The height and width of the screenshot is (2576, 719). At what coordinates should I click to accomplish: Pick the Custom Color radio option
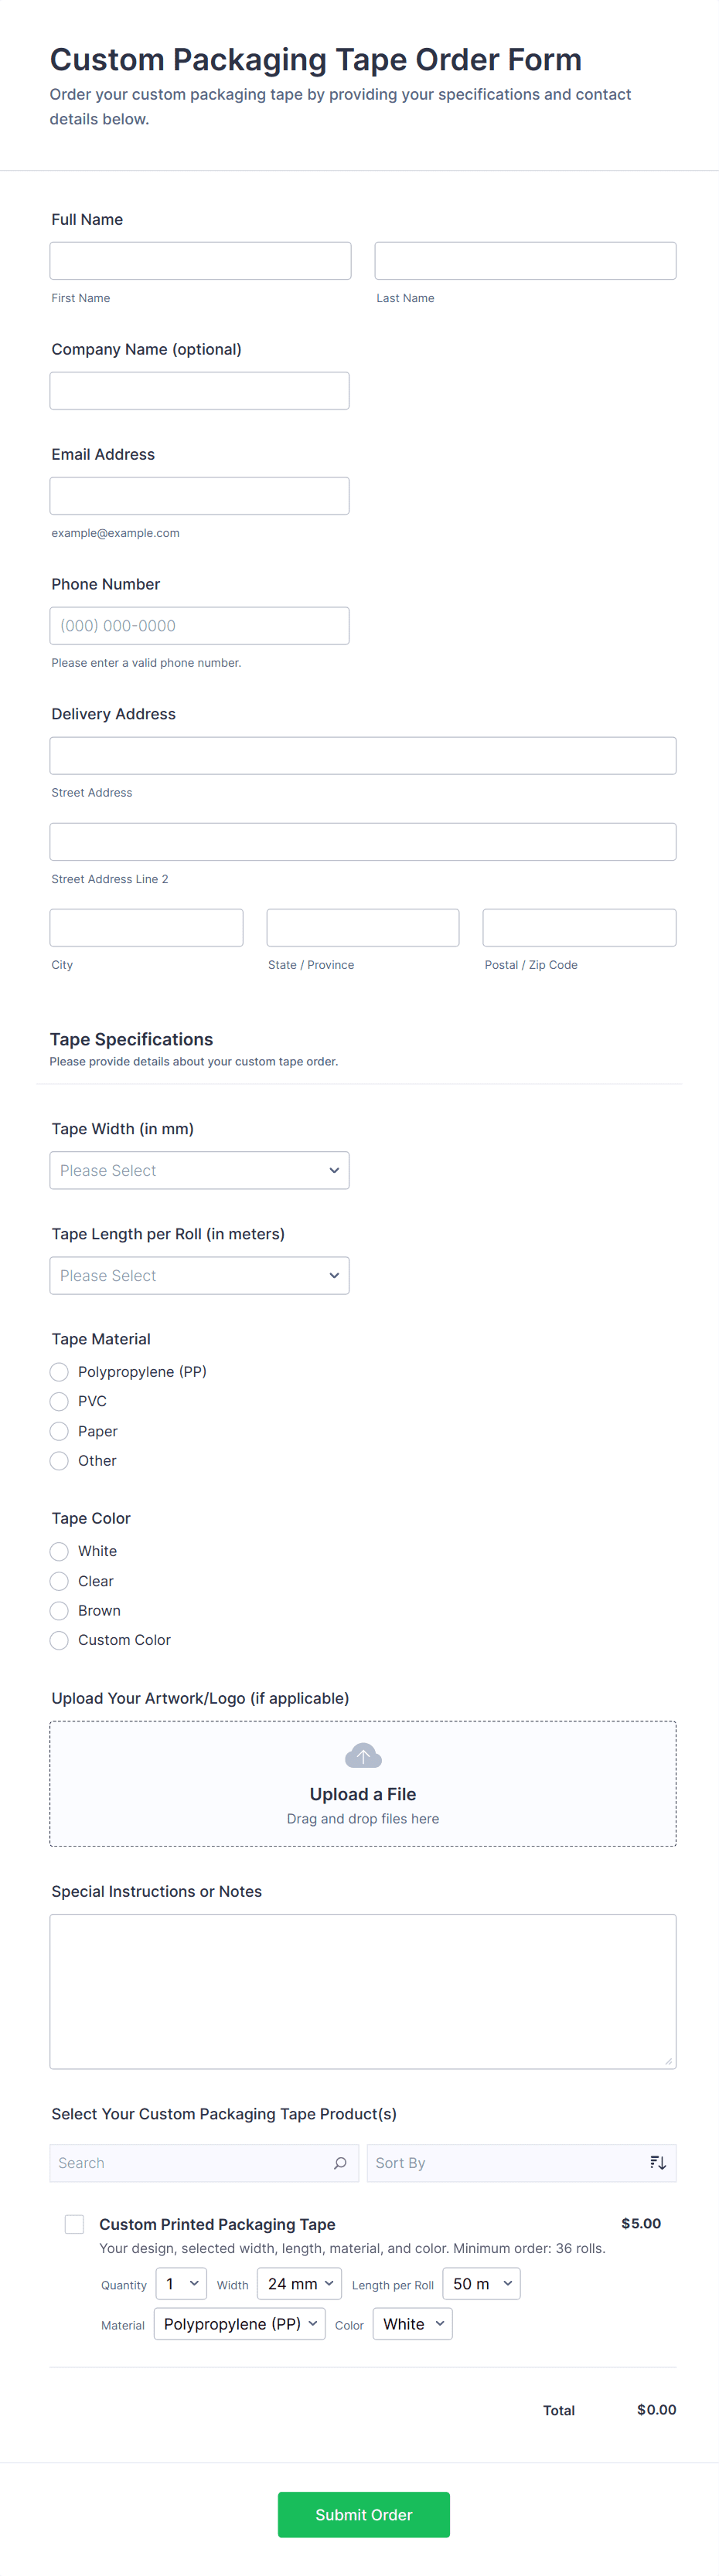(60, 1640)
